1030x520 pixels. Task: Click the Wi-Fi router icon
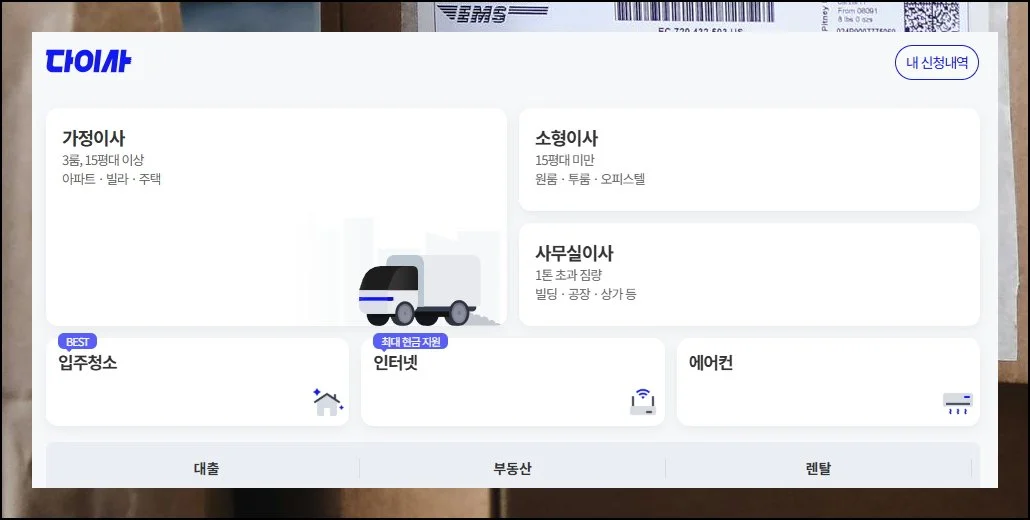pyautogui.click(x=642, y=402)
